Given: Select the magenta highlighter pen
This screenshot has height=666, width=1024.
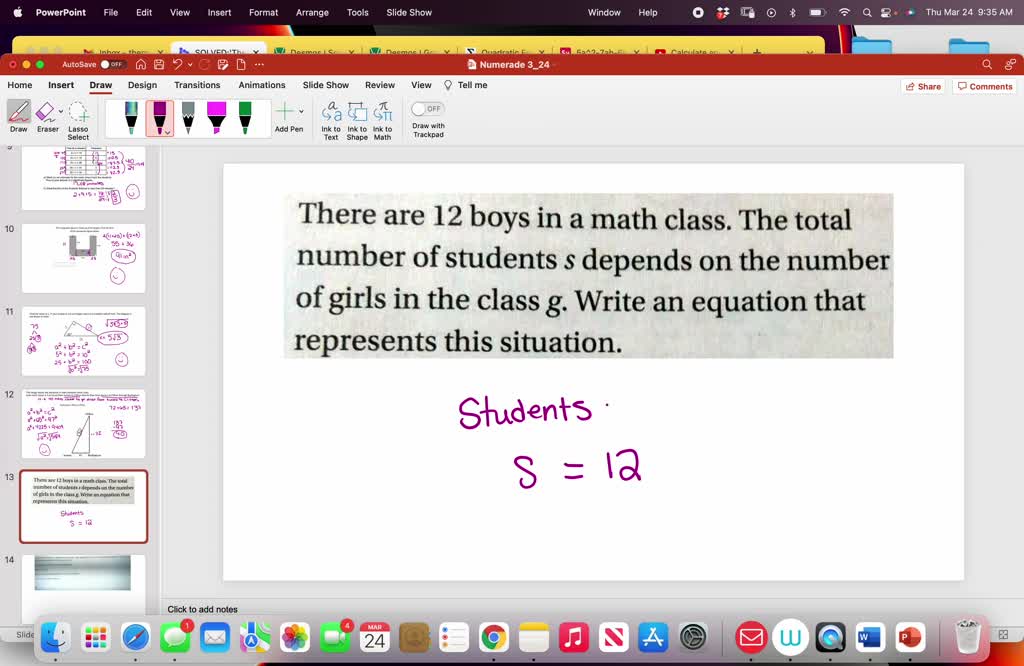Looking at the screenshot, I should pyautogui.click(x=215, y=116).
